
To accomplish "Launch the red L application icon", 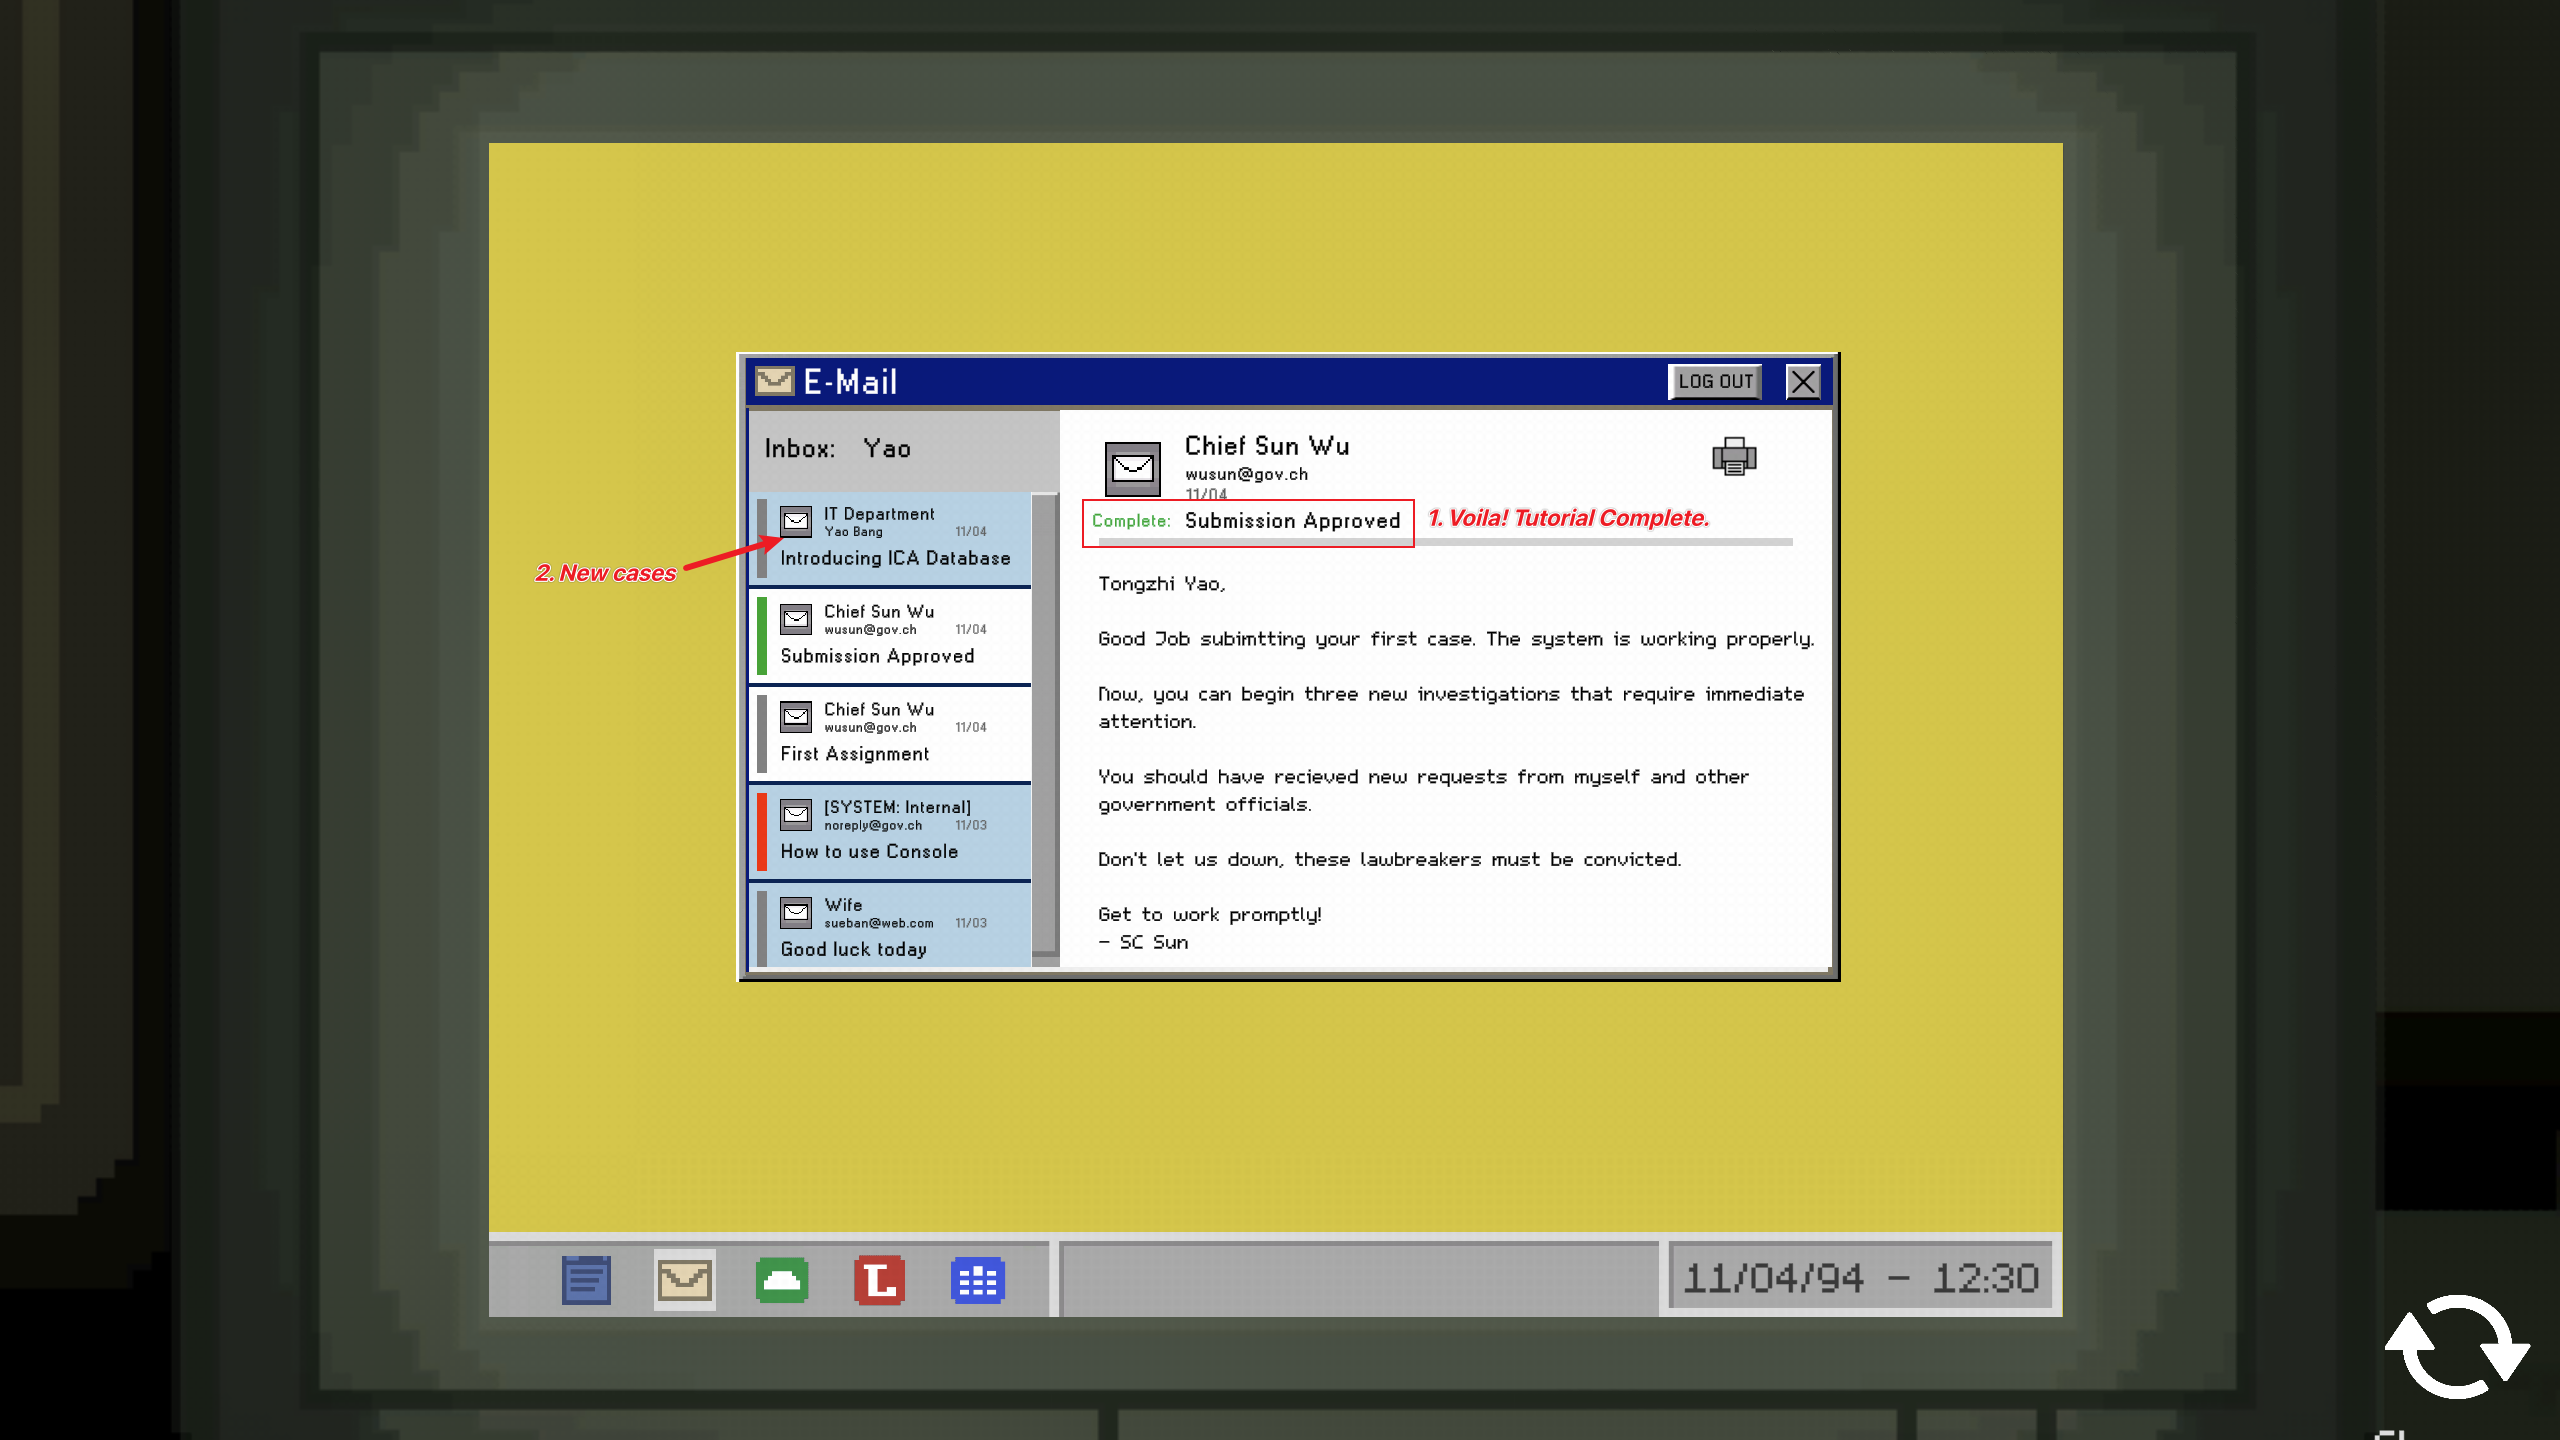I will point(879,1279).
